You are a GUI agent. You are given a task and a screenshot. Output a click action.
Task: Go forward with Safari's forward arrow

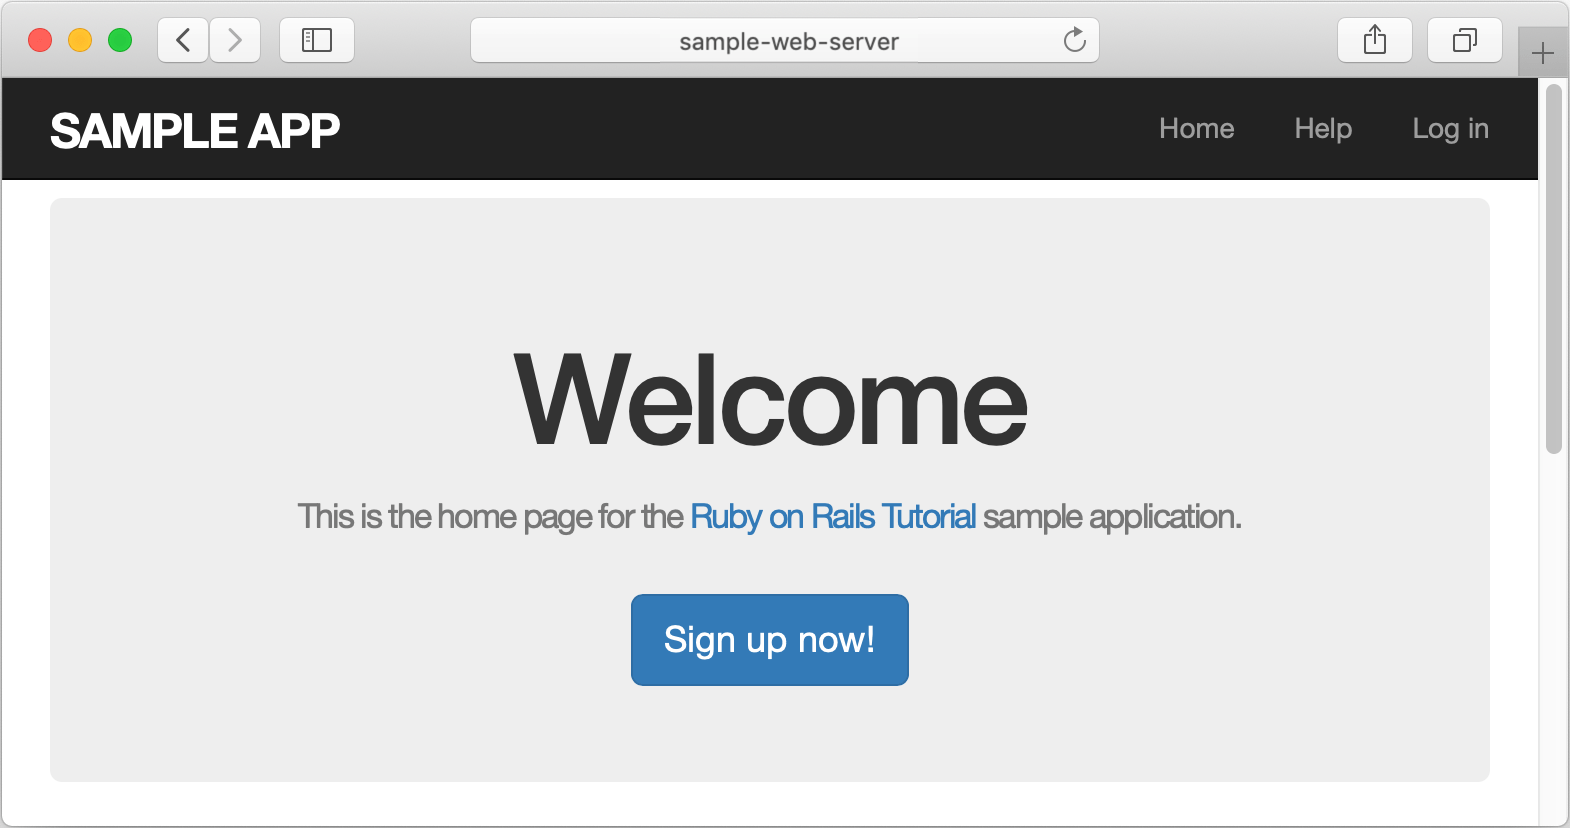point(235,40)
